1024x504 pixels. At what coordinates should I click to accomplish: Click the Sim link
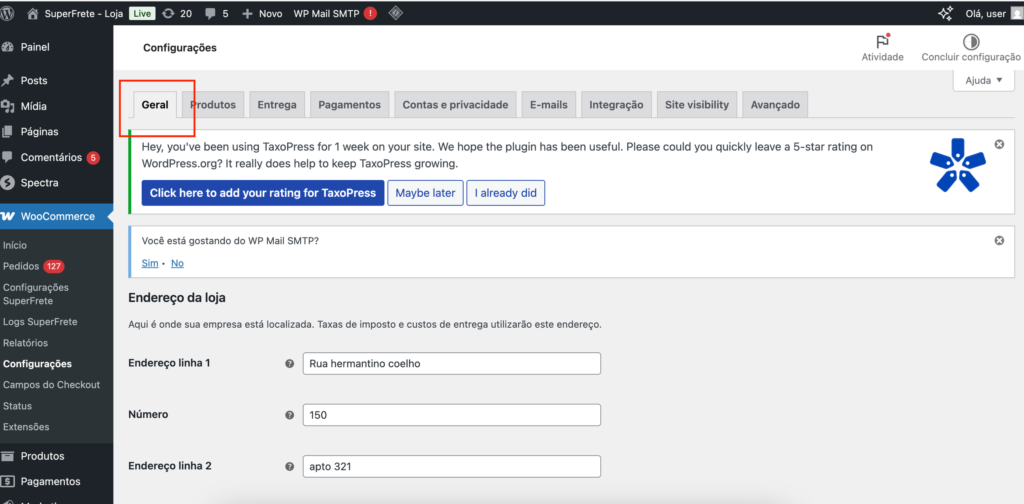pos(150,263)
